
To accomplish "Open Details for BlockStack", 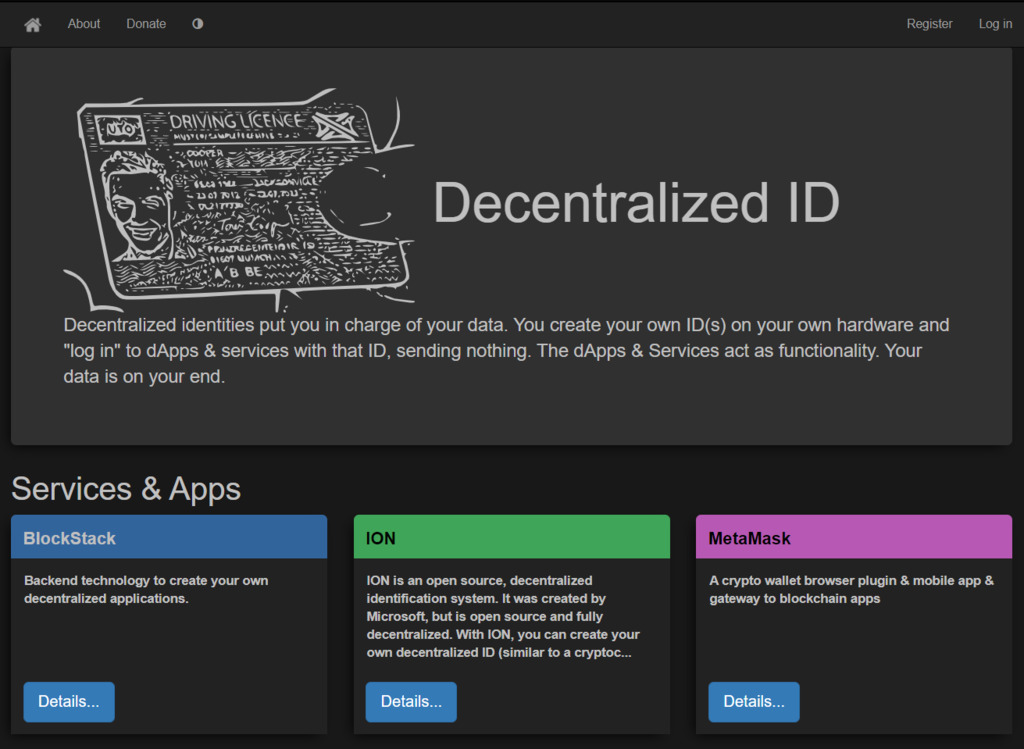I will [69, 702].
